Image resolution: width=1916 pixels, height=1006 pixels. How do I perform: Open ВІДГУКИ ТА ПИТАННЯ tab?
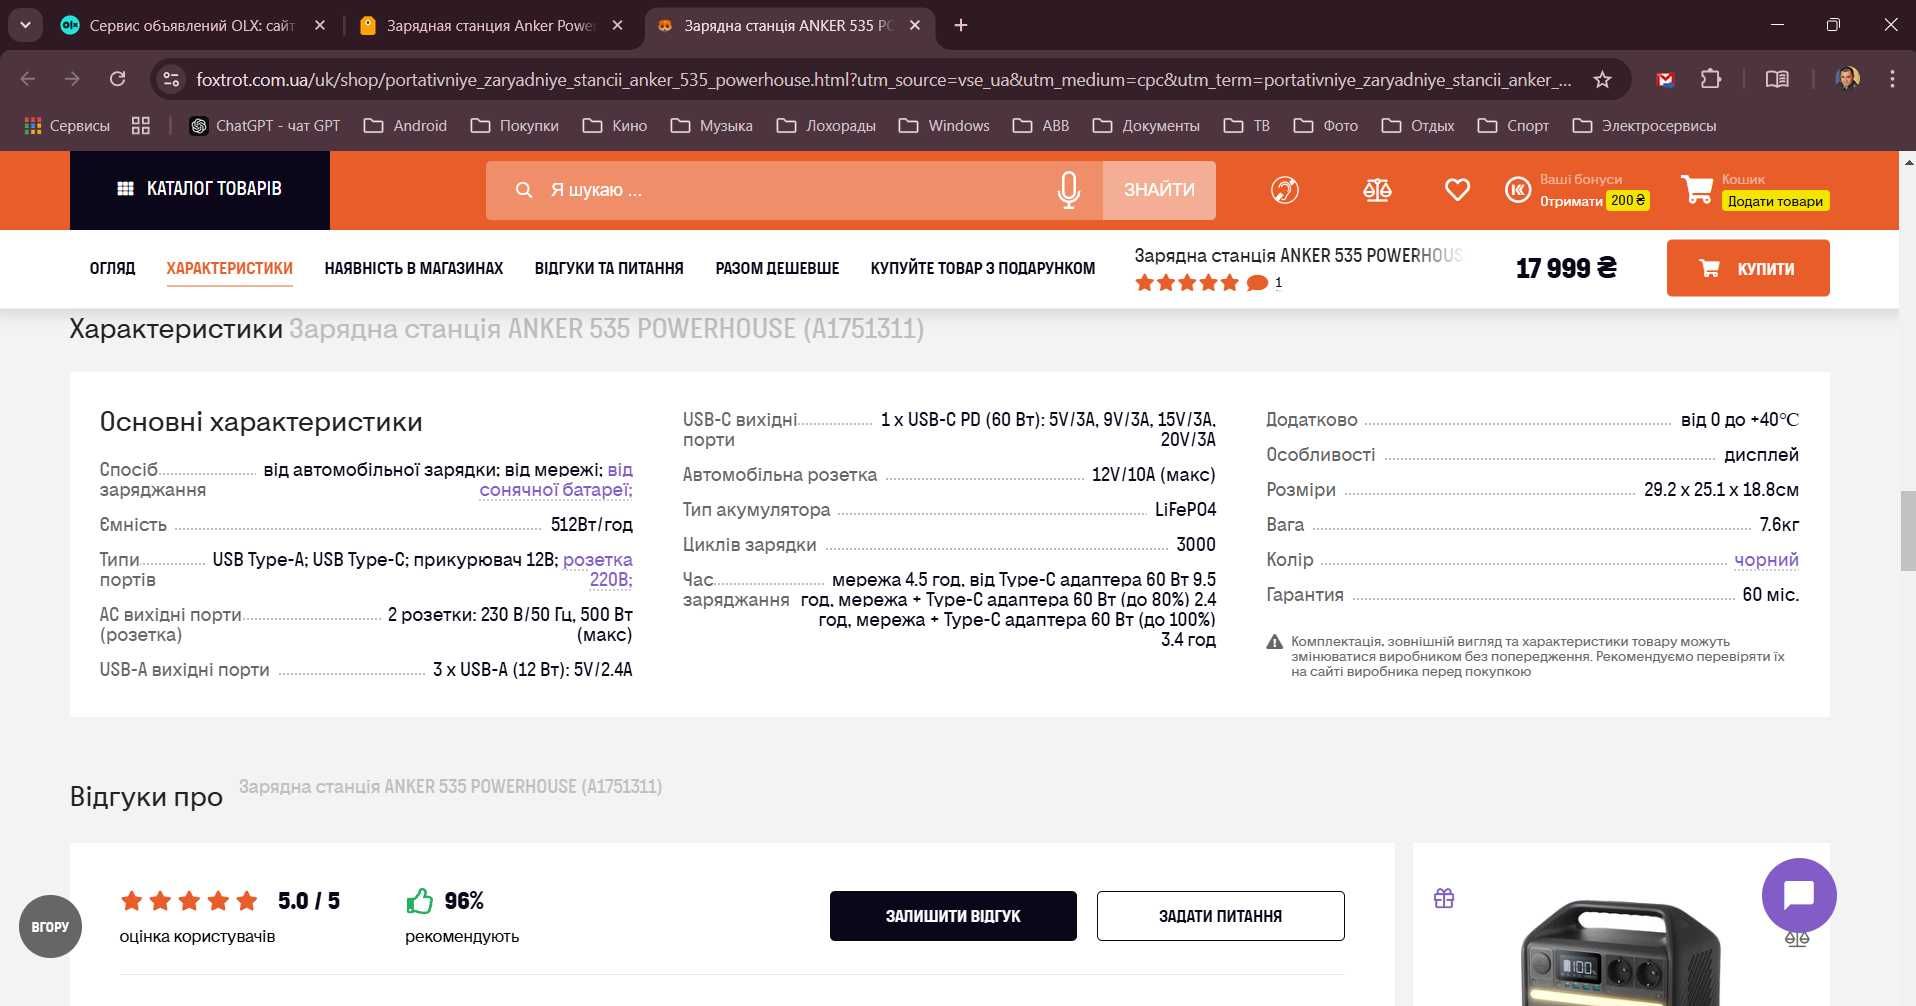point(609,268)
